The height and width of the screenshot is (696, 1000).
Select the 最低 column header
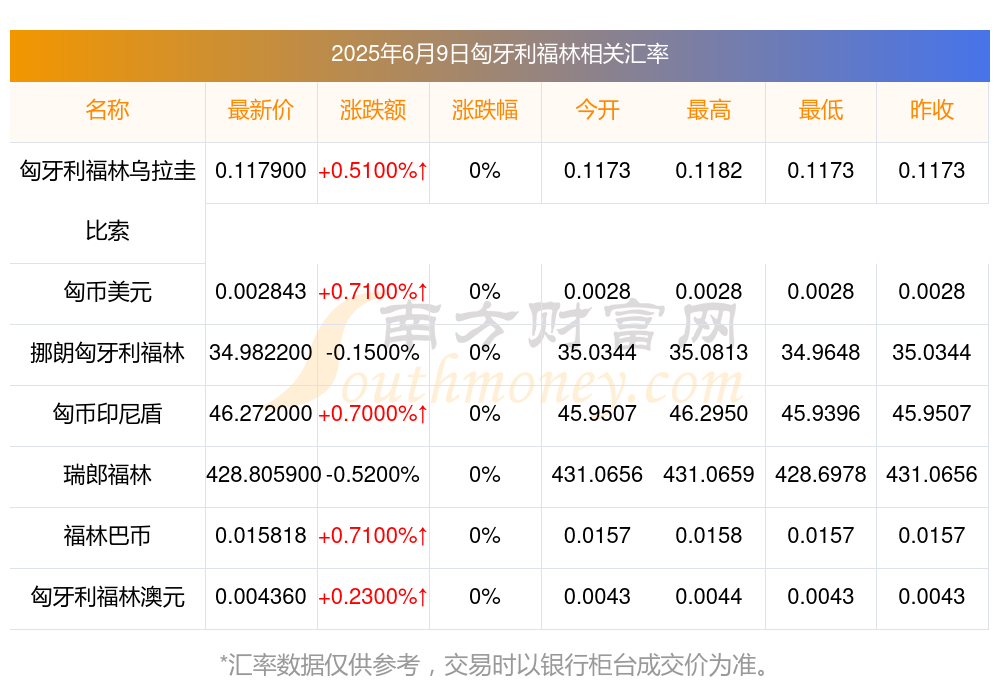pos(821,110)
